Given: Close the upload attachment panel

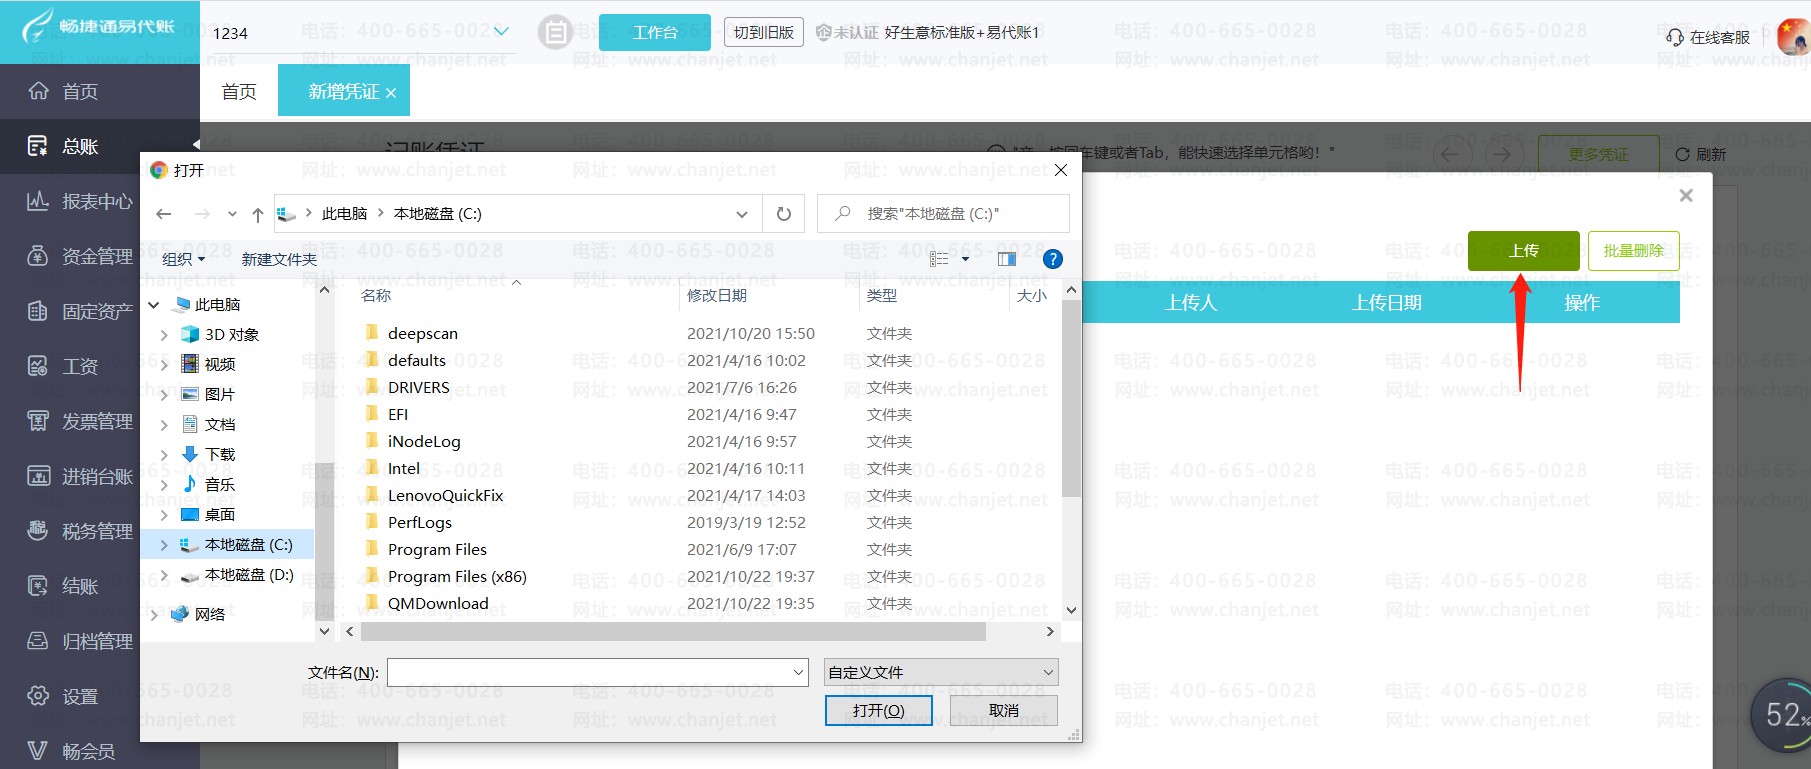Looking at the screenshot, I should pyautogui.click(x=1686, y=195).
